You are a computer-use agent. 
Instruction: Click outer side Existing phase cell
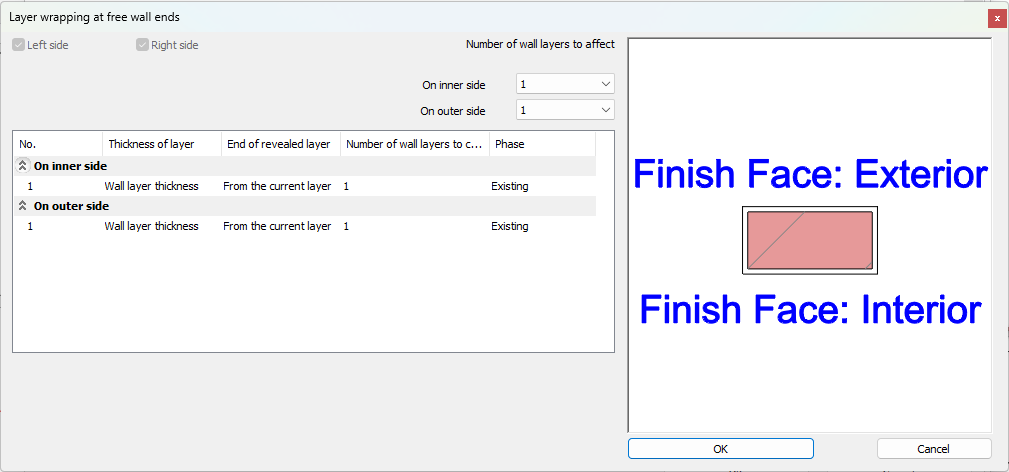pyautogui.click(x=510, y=226)
